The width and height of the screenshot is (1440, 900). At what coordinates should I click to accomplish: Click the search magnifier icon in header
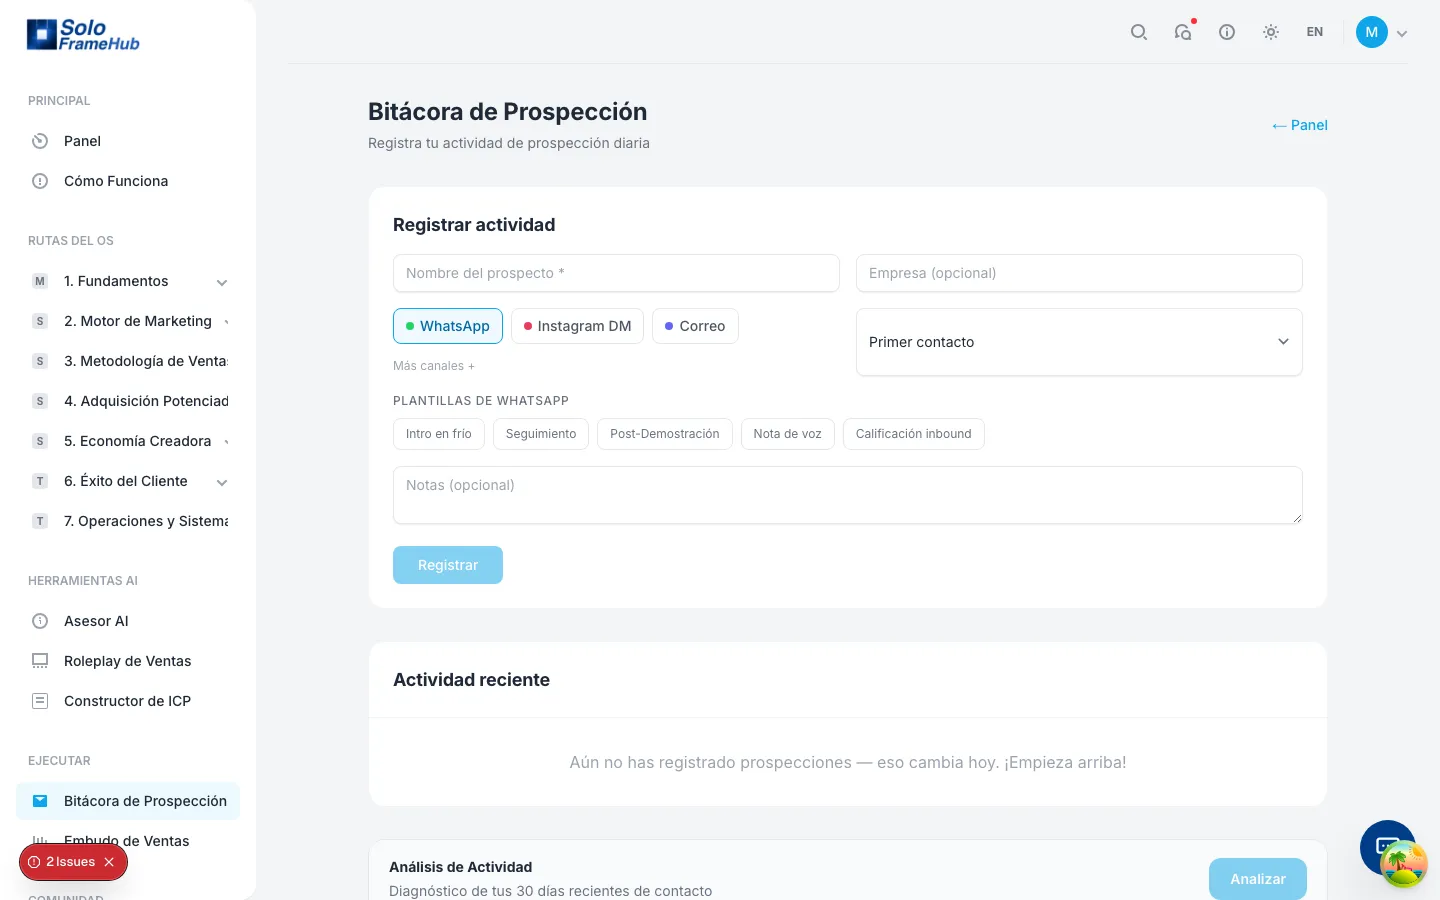[x=1138, y=32]
